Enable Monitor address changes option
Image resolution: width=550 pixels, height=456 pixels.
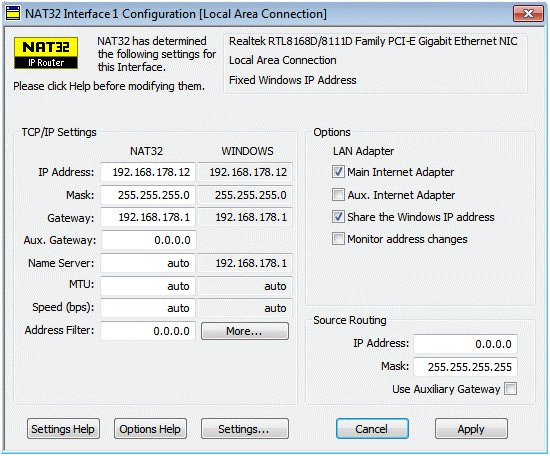[338, 239]
